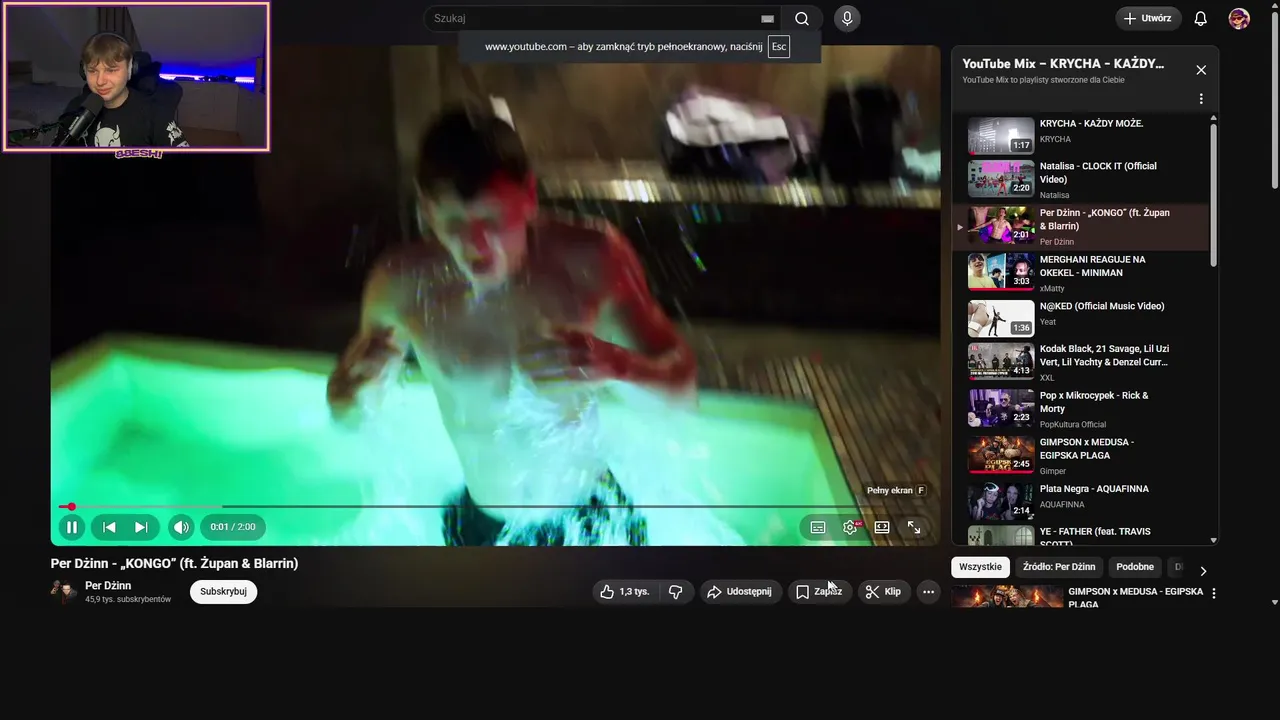Select the Podobne filter chip
Viewport: 1280px width, 720px height.
(1135, 567)
